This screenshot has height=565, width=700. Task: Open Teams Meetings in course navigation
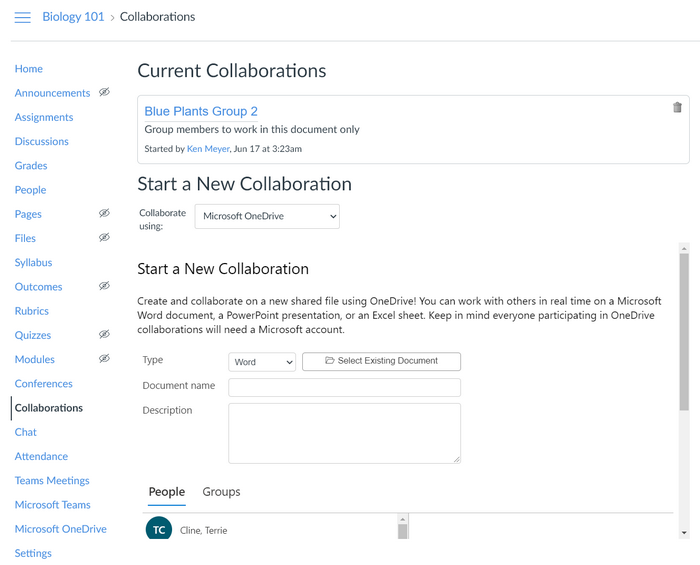point(52,480)
